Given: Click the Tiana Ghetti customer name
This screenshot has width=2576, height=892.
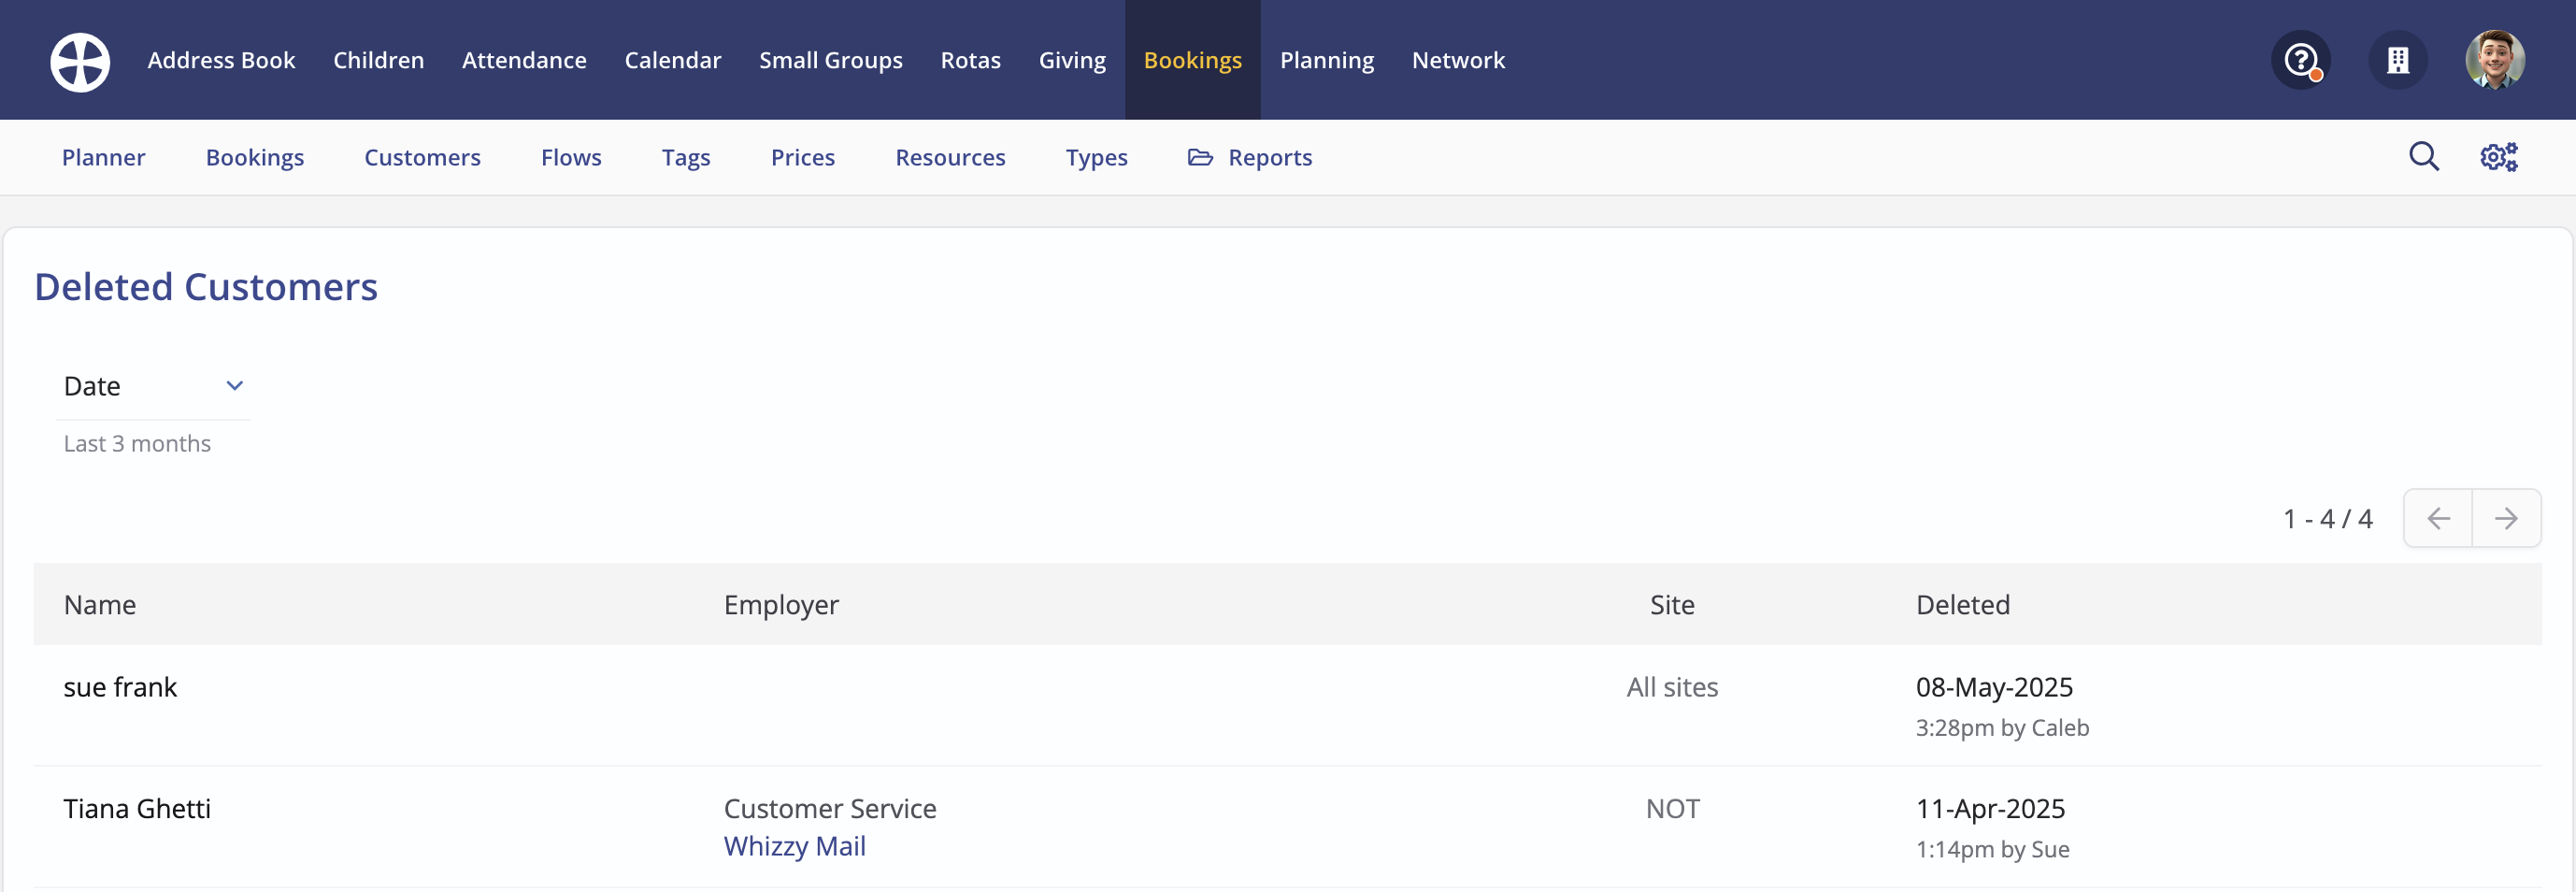Looking at the screenshot, I should (x=137, y=808).
